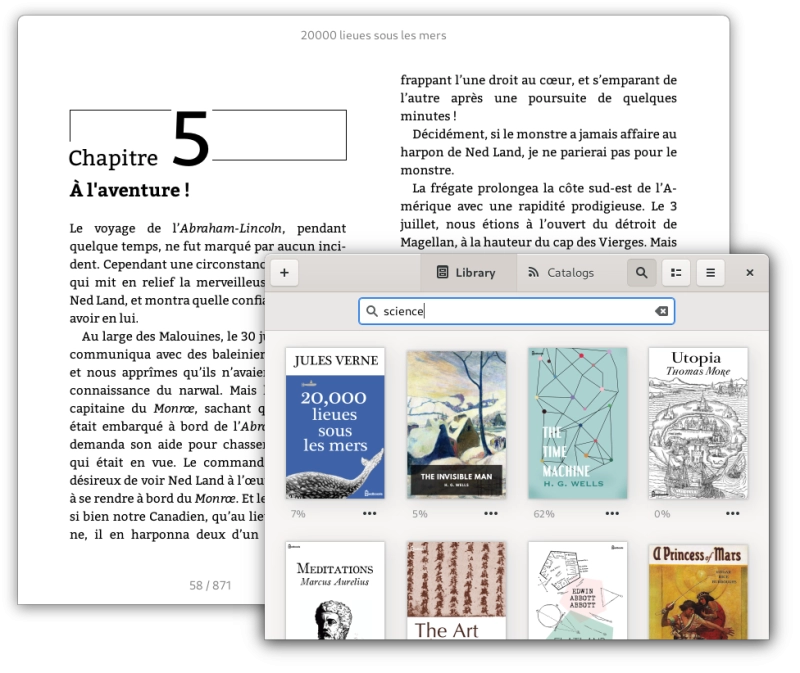Open options menu for 20,000 lieues book

click(x=369, y=513)
